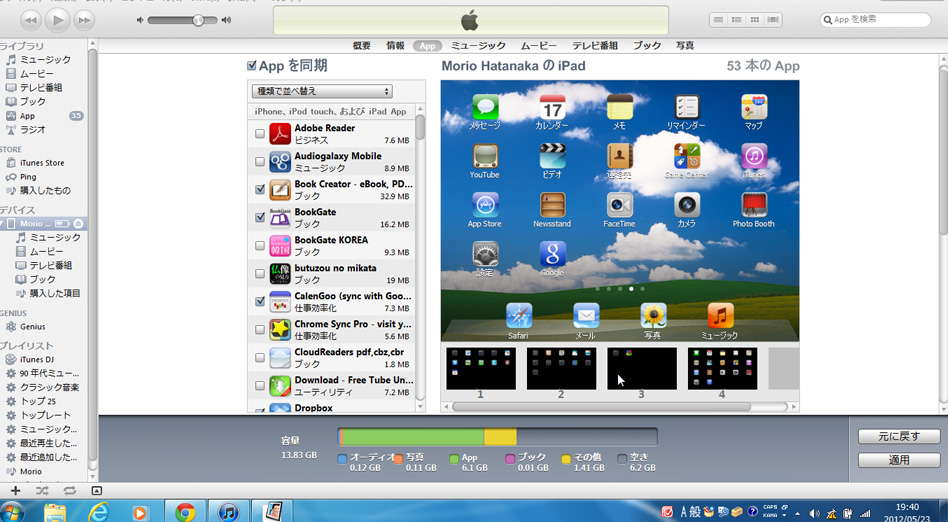The width and height of the screenshot is (948, 522).
Task: Toggle the repeat icon at bottom left
Action: [69, 491]
